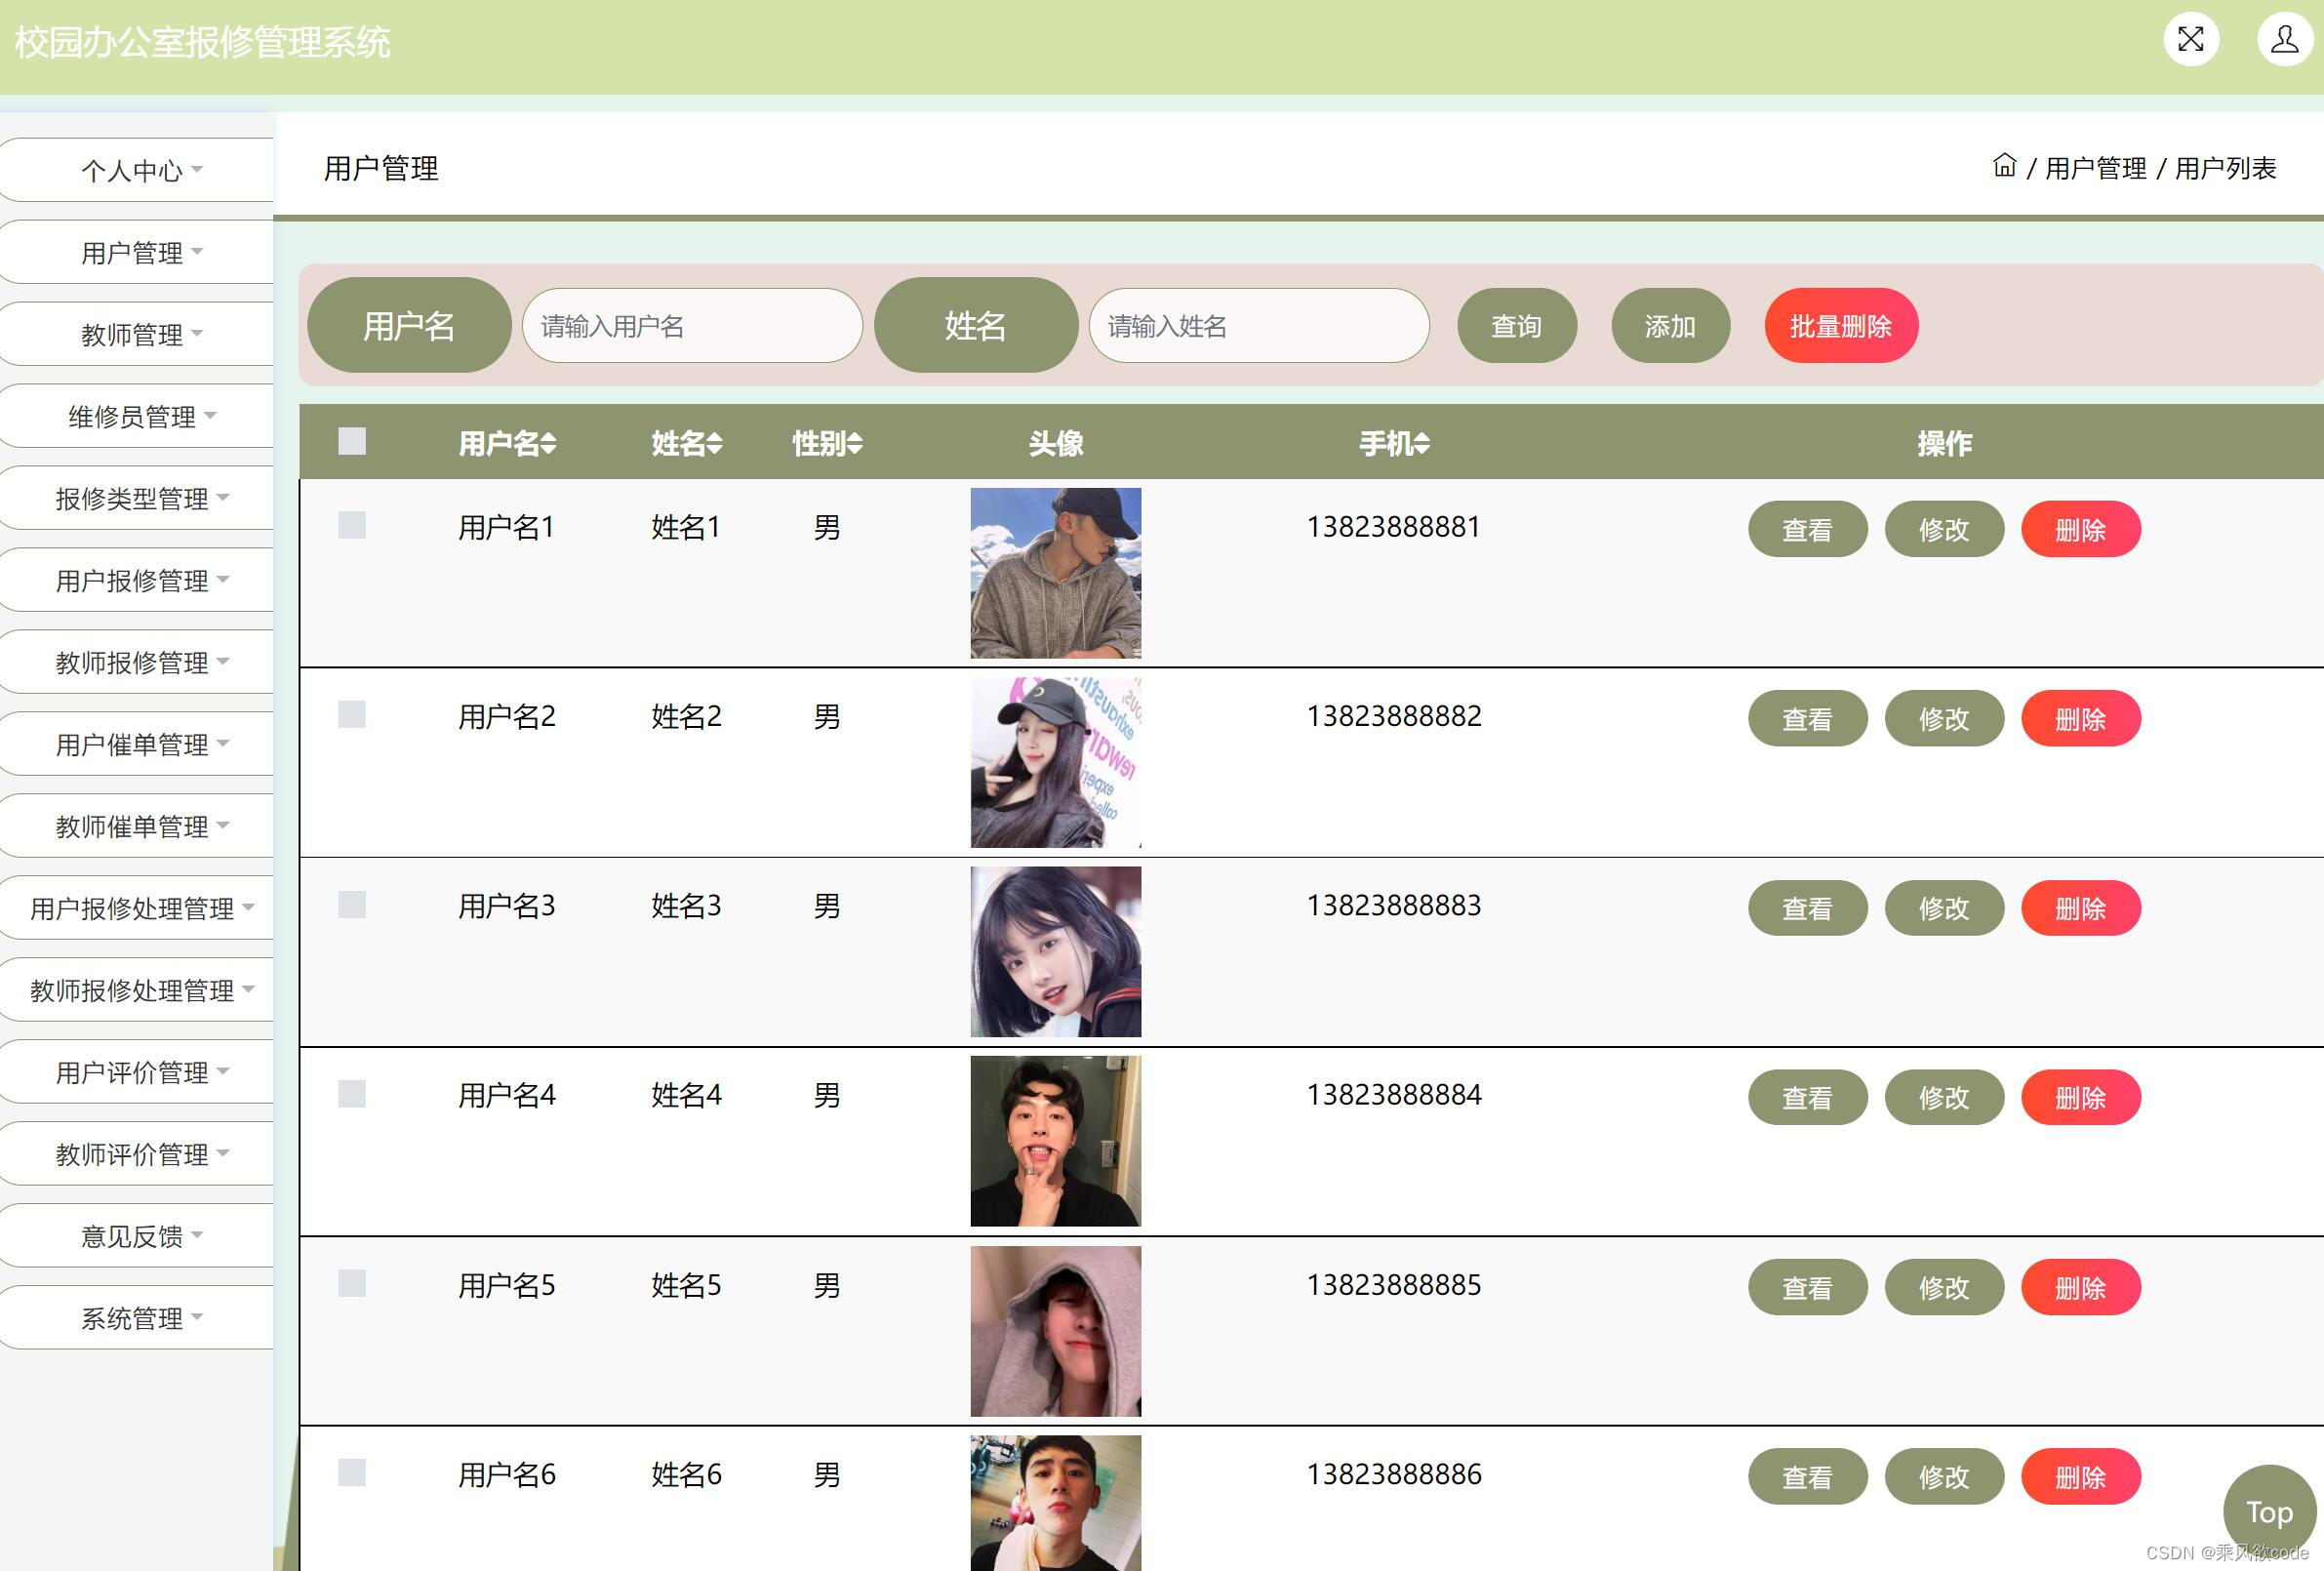The image size is (2324, 1571).
Task: Select the row checkbox for 用户名3
Action: point(352,904)
